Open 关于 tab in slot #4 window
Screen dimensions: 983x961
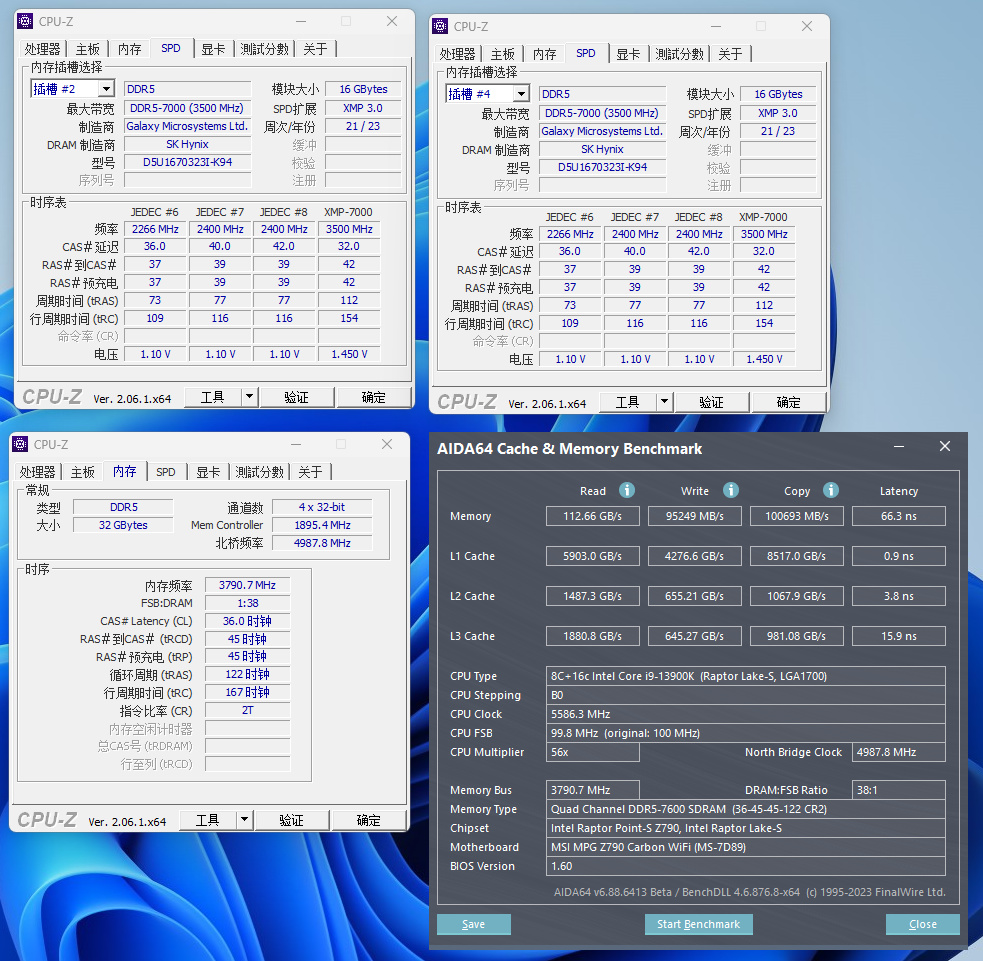(x=730, y=54)
